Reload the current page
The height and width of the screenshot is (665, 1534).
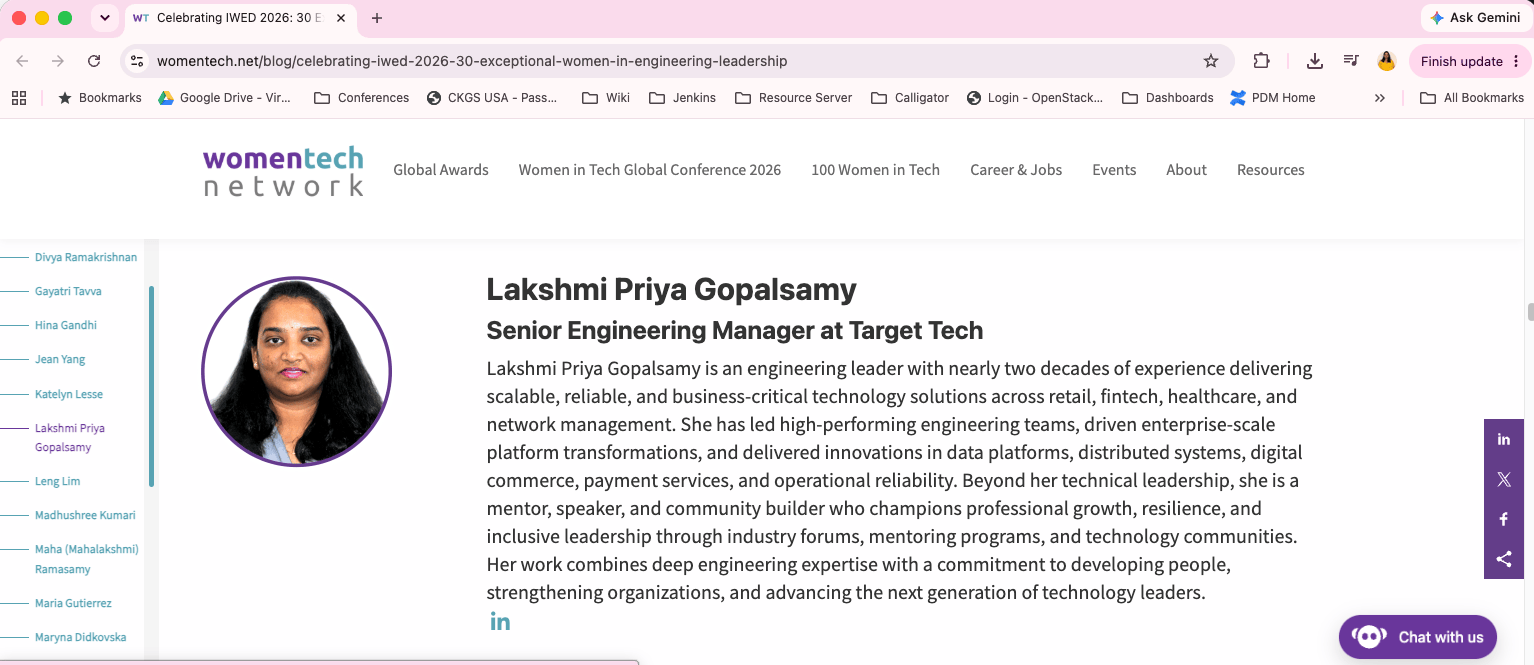pyautogui.click(x=94, y=61)
